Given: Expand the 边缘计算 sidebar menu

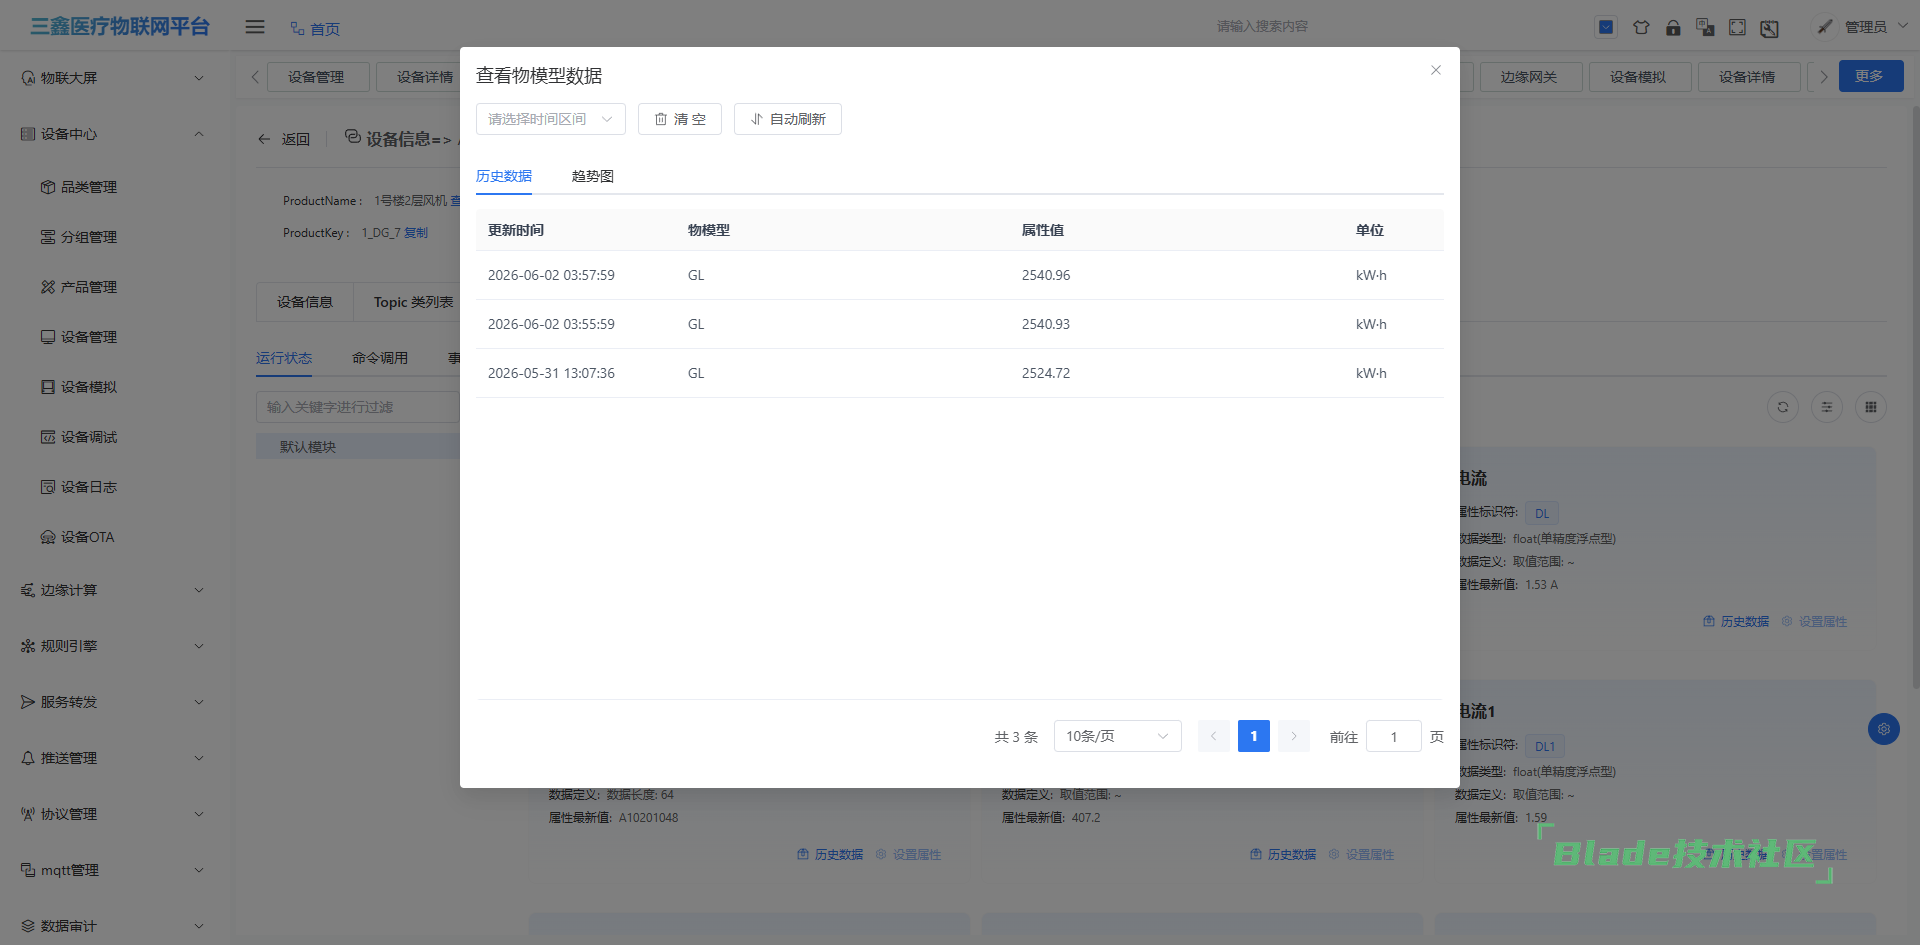Looking at the screenshot, I should [x=113, y=590].
